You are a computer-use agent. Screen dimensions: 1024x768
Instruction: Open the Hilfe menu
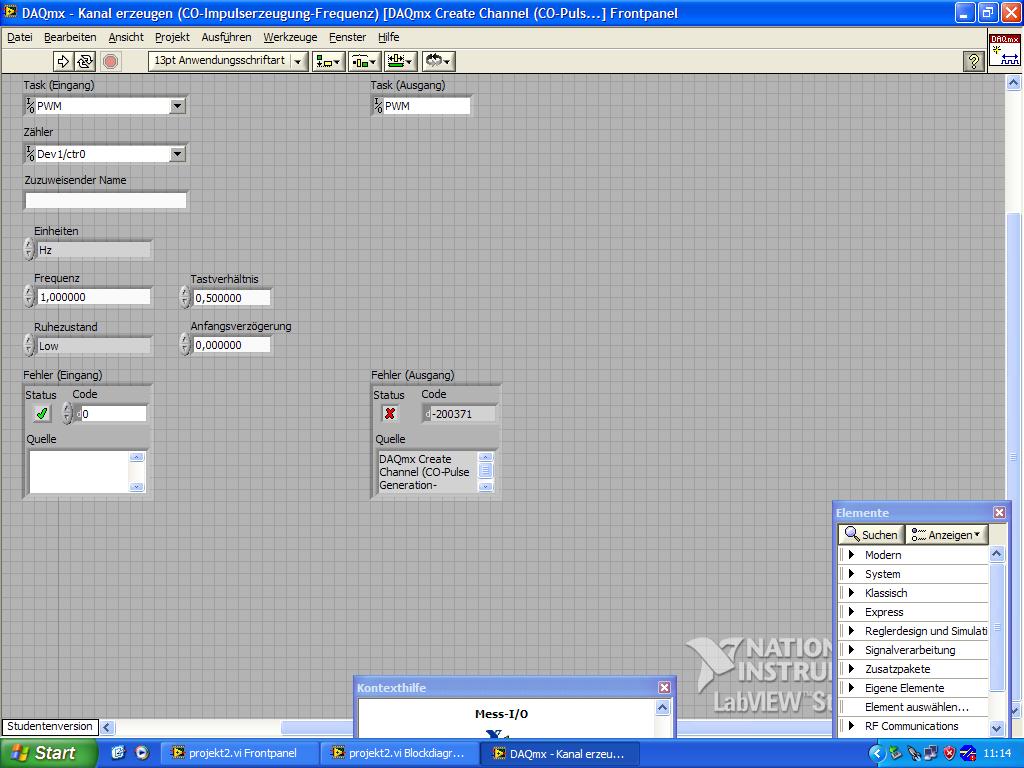(389, 37)
